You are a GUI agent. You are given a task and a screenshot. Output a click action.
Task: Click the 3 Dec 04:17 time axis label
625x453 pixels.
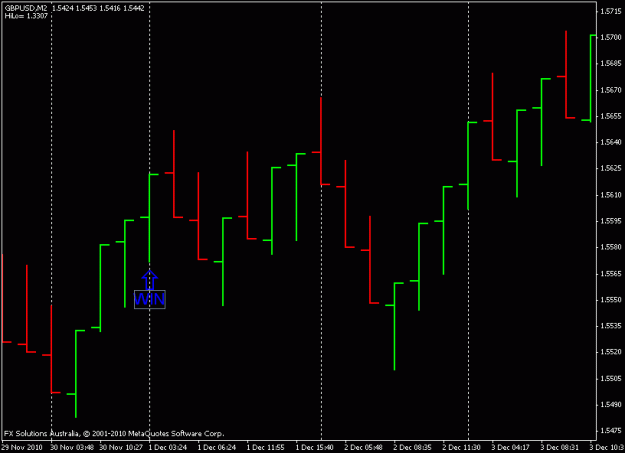coord(511,447)
